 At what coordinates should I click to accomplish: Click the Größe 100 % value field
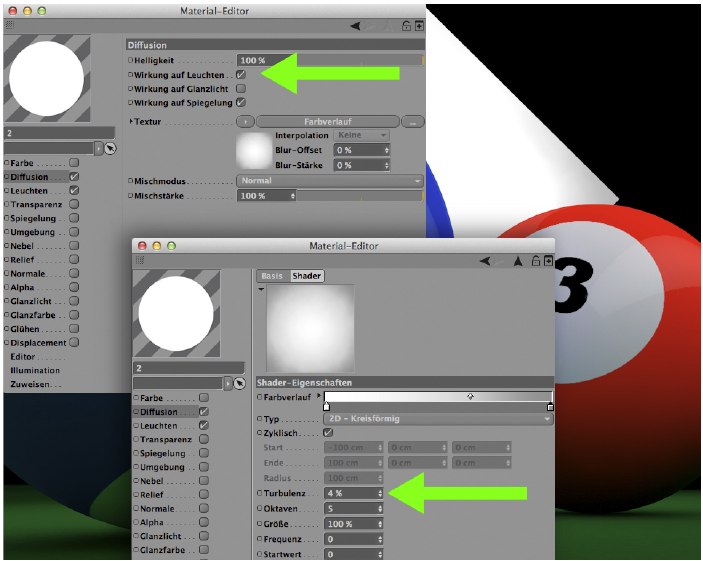353,524
